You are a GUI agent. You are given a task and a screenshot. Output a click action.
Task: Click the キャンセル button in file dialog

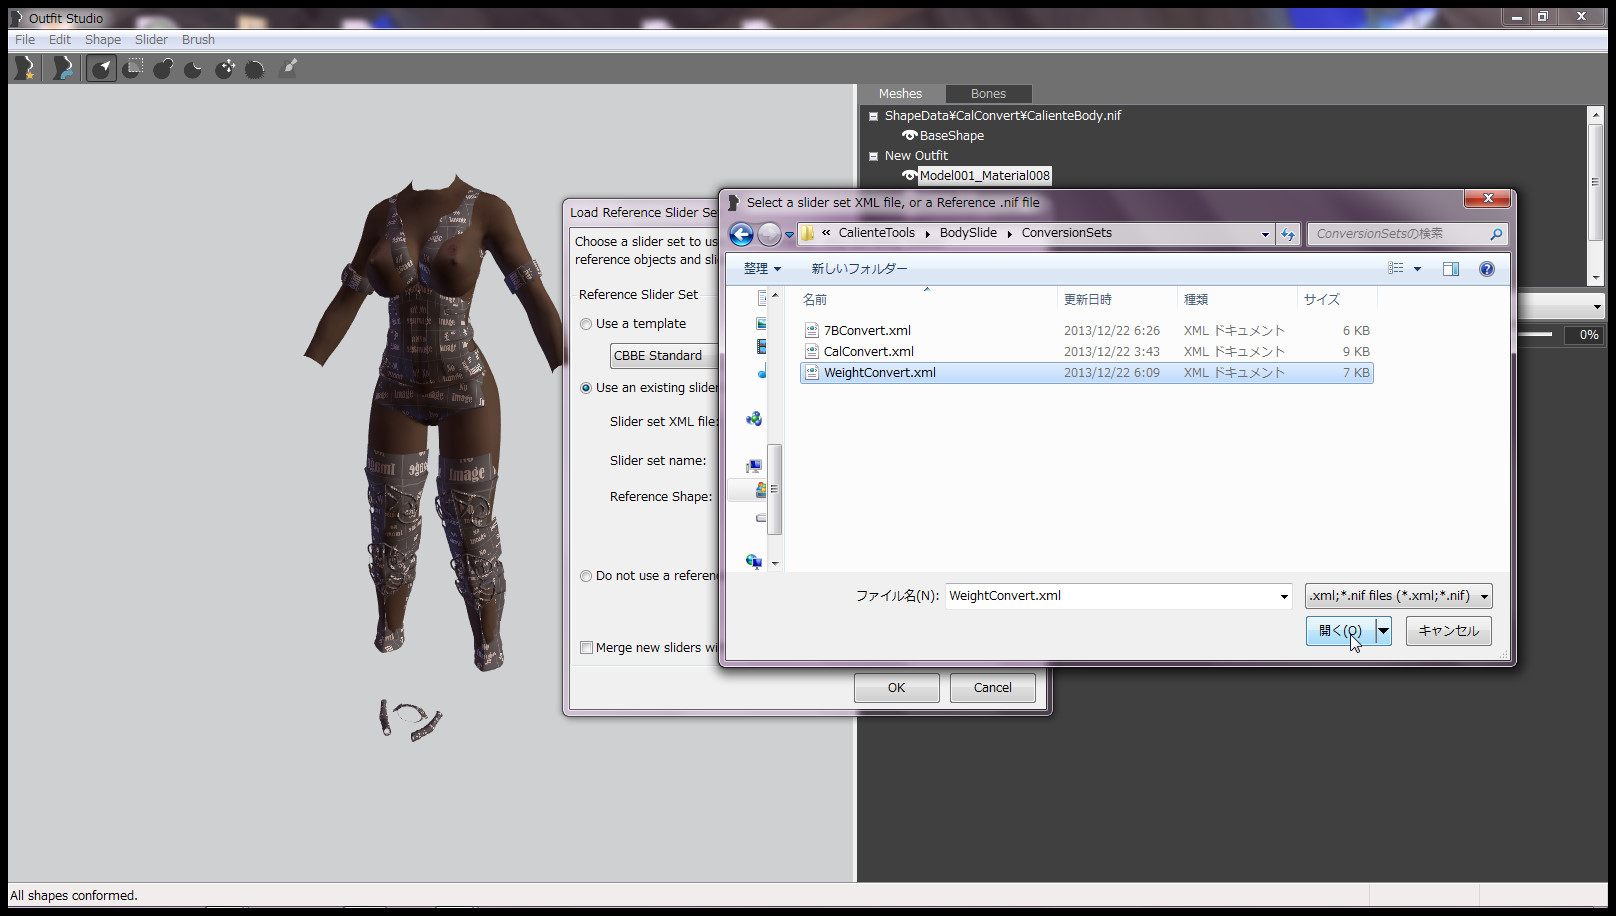tap(1448, 631)
